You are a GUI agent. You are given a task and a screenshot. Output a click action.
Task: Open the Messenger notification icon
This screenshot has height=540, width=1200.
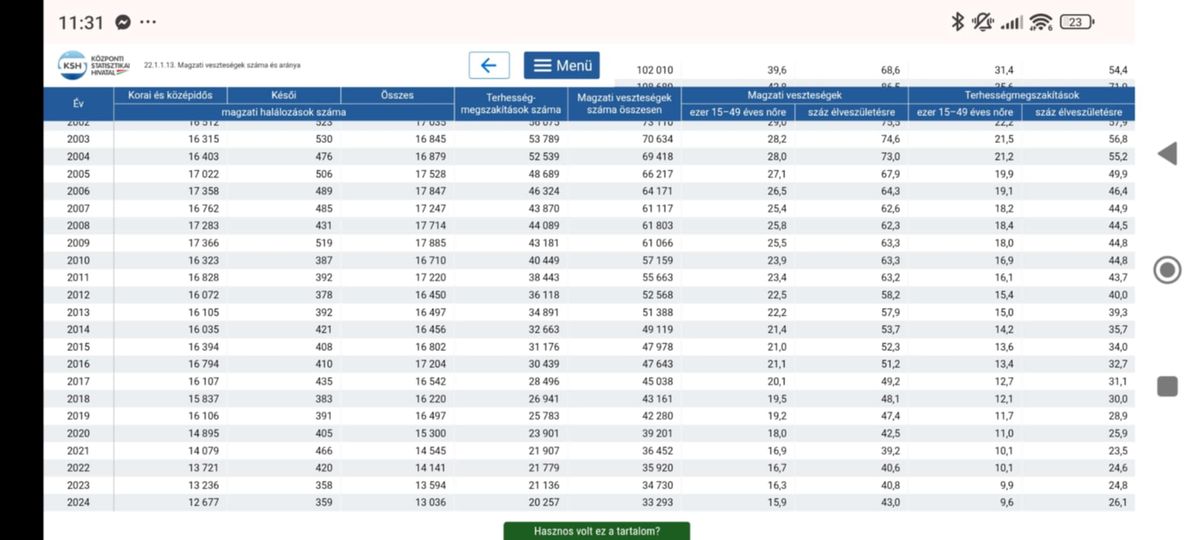[x=123, y=22]
